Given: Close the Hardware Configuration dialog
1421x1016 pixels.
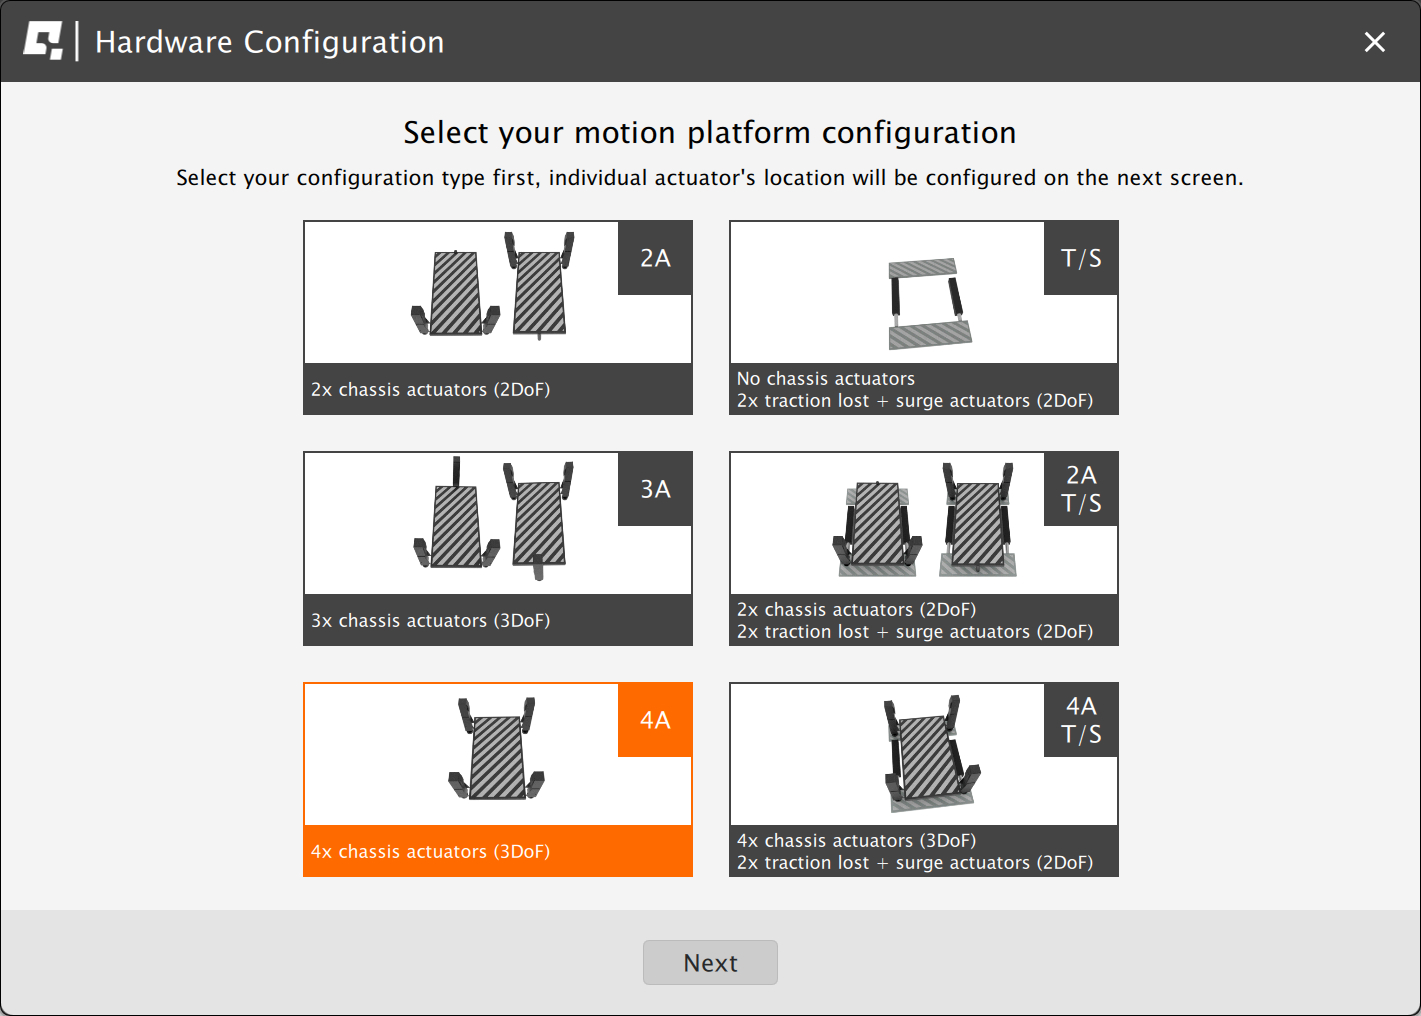Looking at the screenshot, I should [x=1375, y=42].
